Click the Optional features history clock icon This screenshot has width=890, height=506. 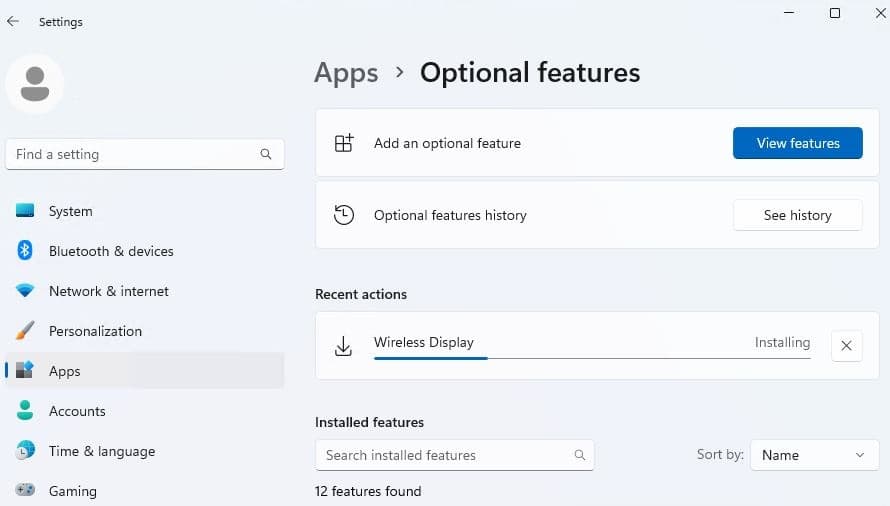(x=344, y=215)
